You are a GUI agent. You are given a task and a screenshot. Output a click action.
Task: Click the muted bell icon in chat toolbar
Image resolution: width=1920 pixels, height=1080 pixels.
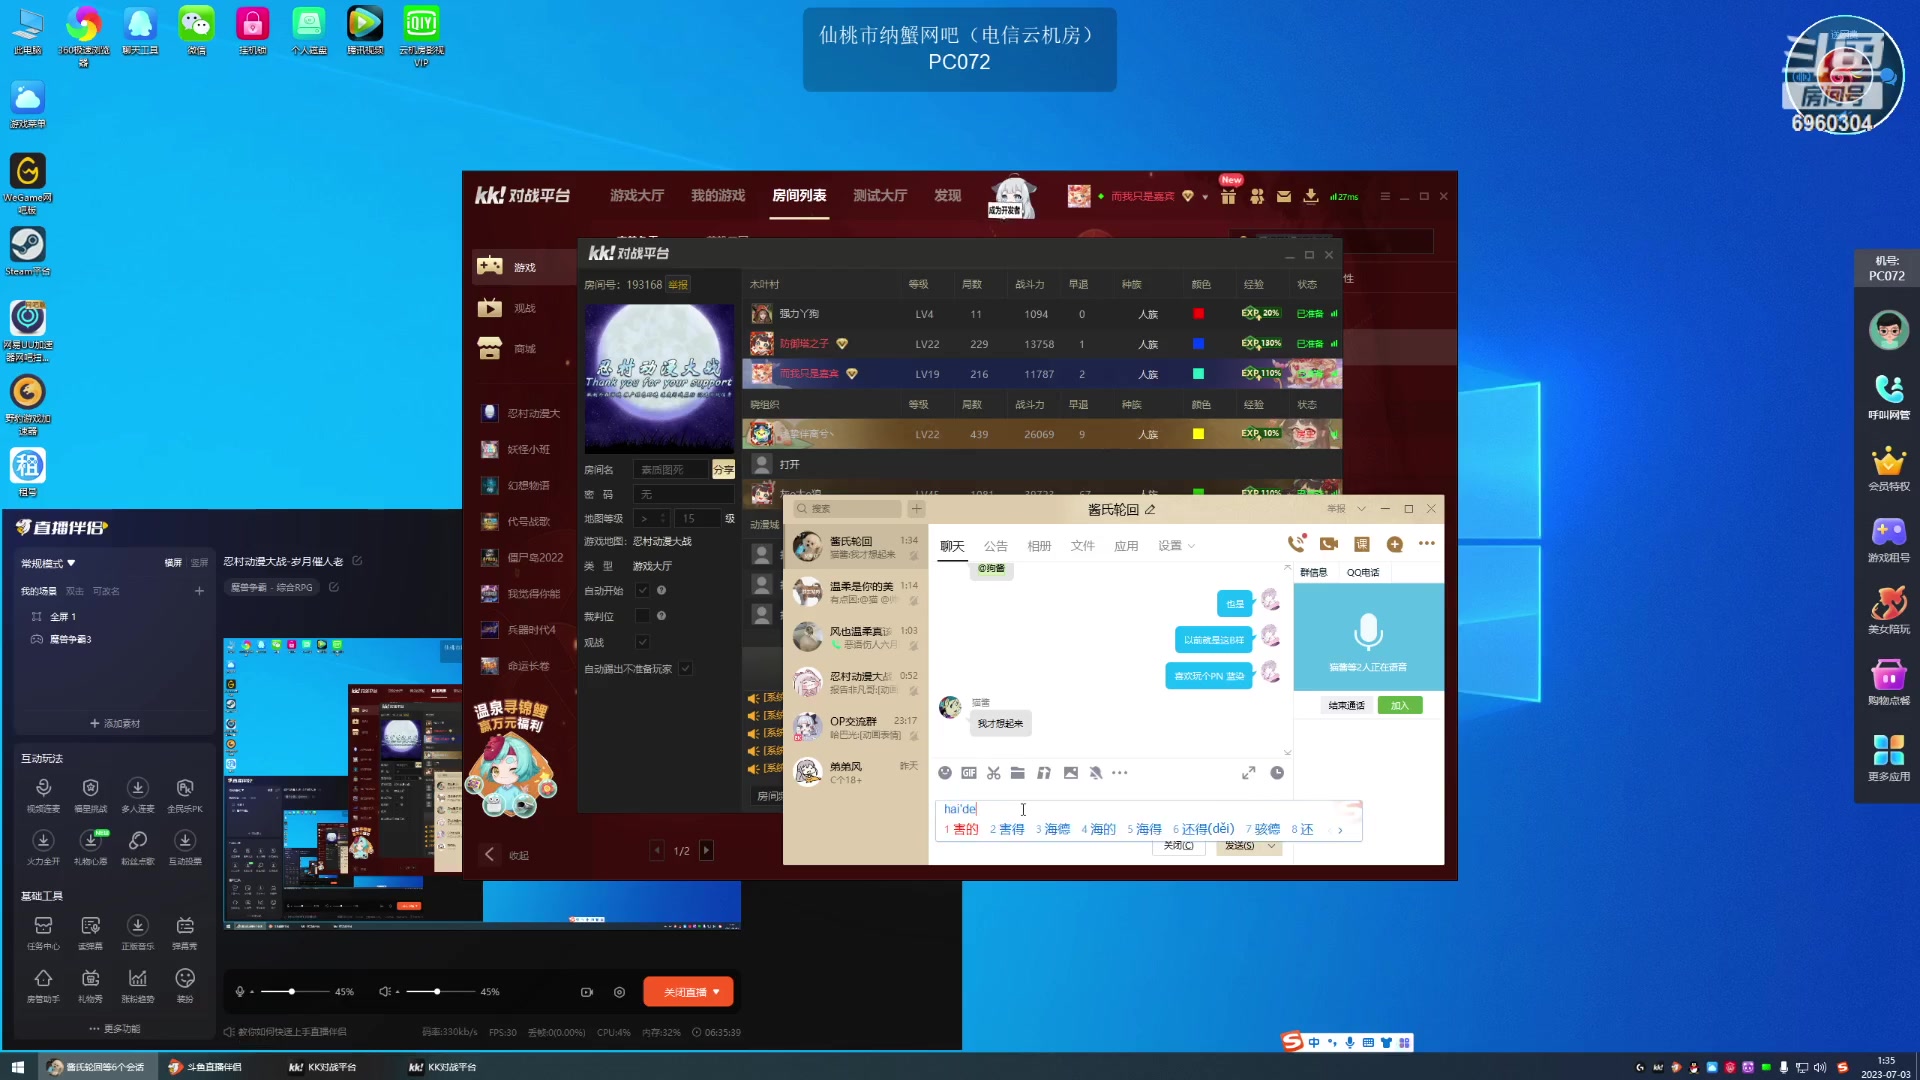pos(1095,773)
